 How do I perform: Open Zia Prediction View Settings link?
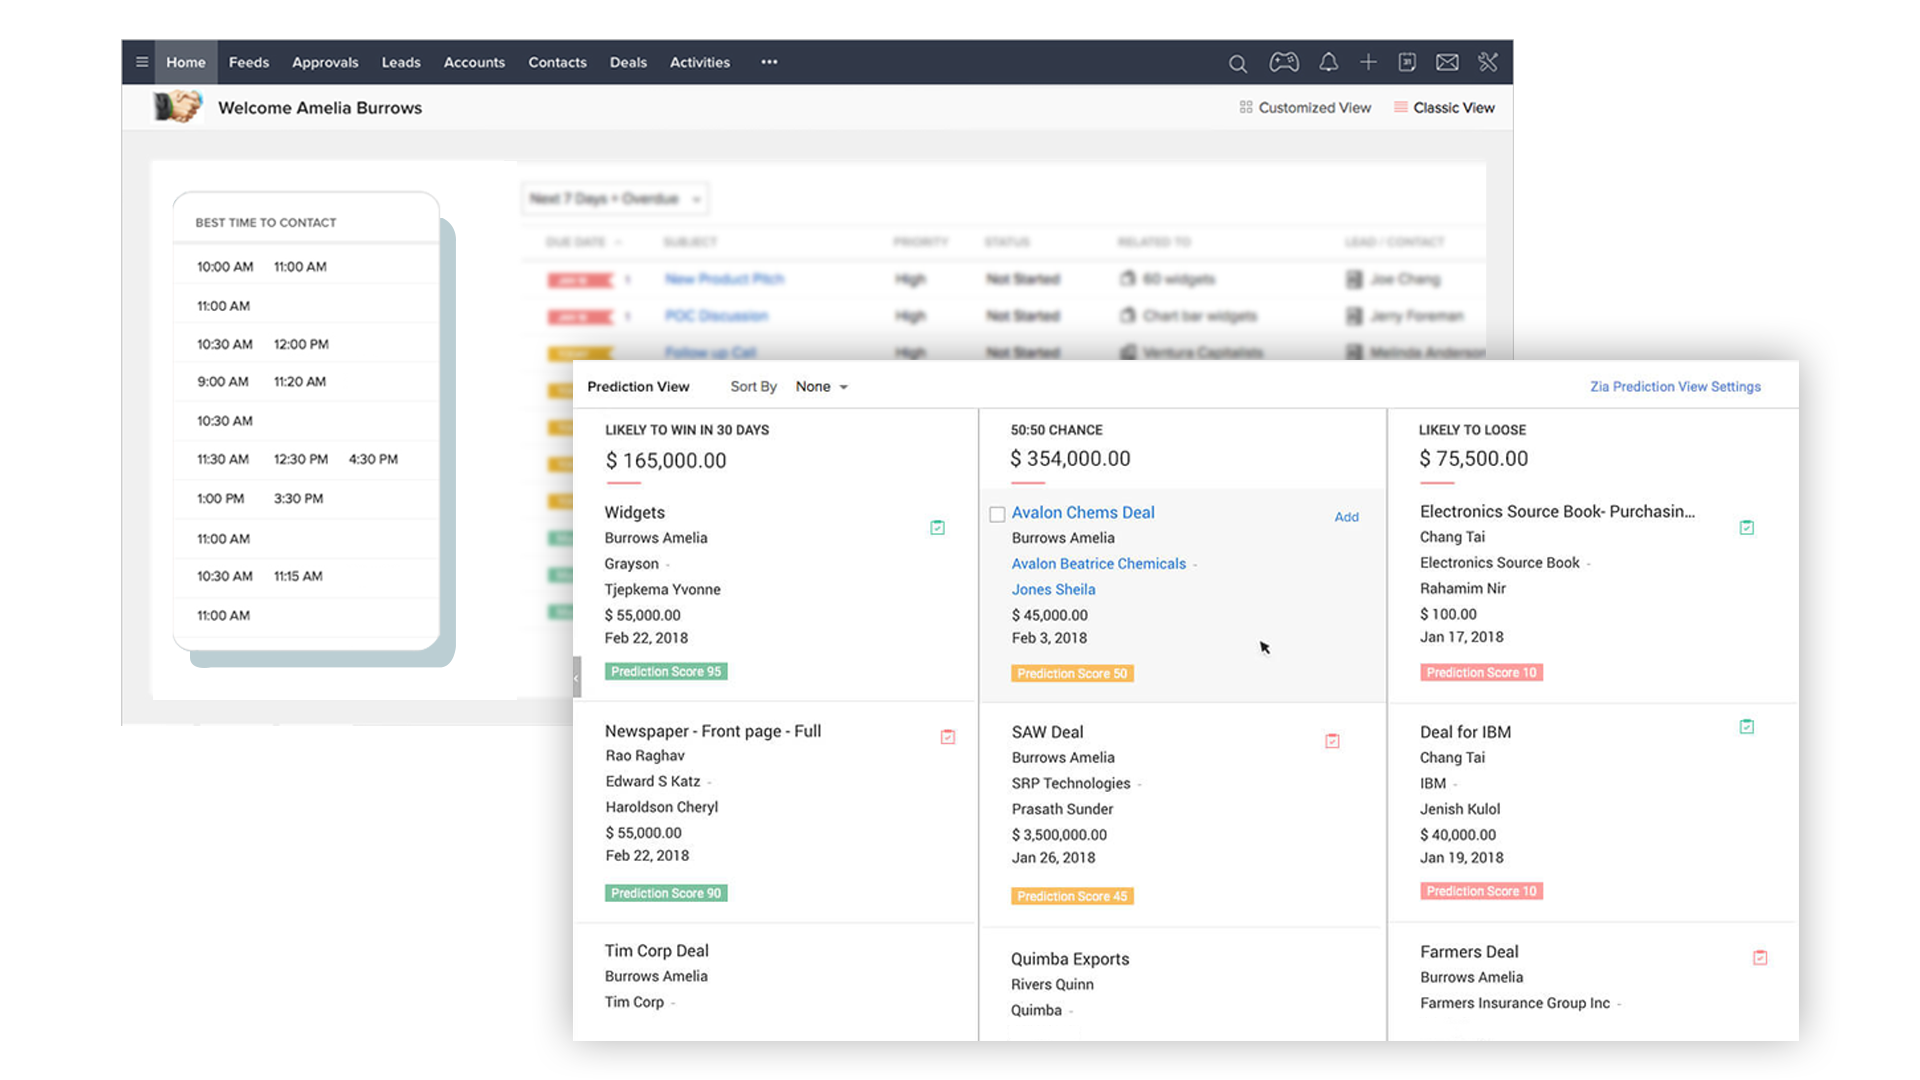coord(1675,387)
